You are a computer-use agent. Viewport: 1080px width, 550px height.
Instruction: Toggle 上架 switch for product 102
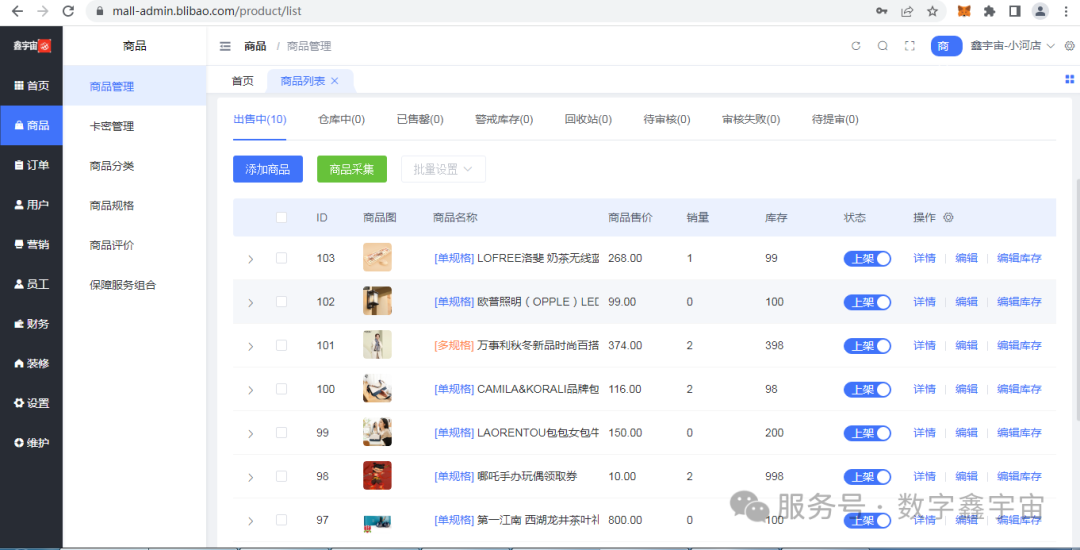[x=867, y=302]
